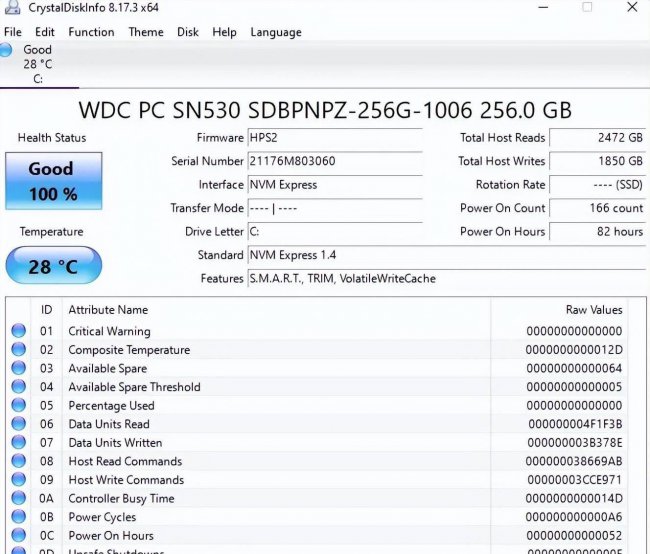Click Rotation Rate value ---- (SSD)
Screen dimensions: 650x554
tap(597, 185)
